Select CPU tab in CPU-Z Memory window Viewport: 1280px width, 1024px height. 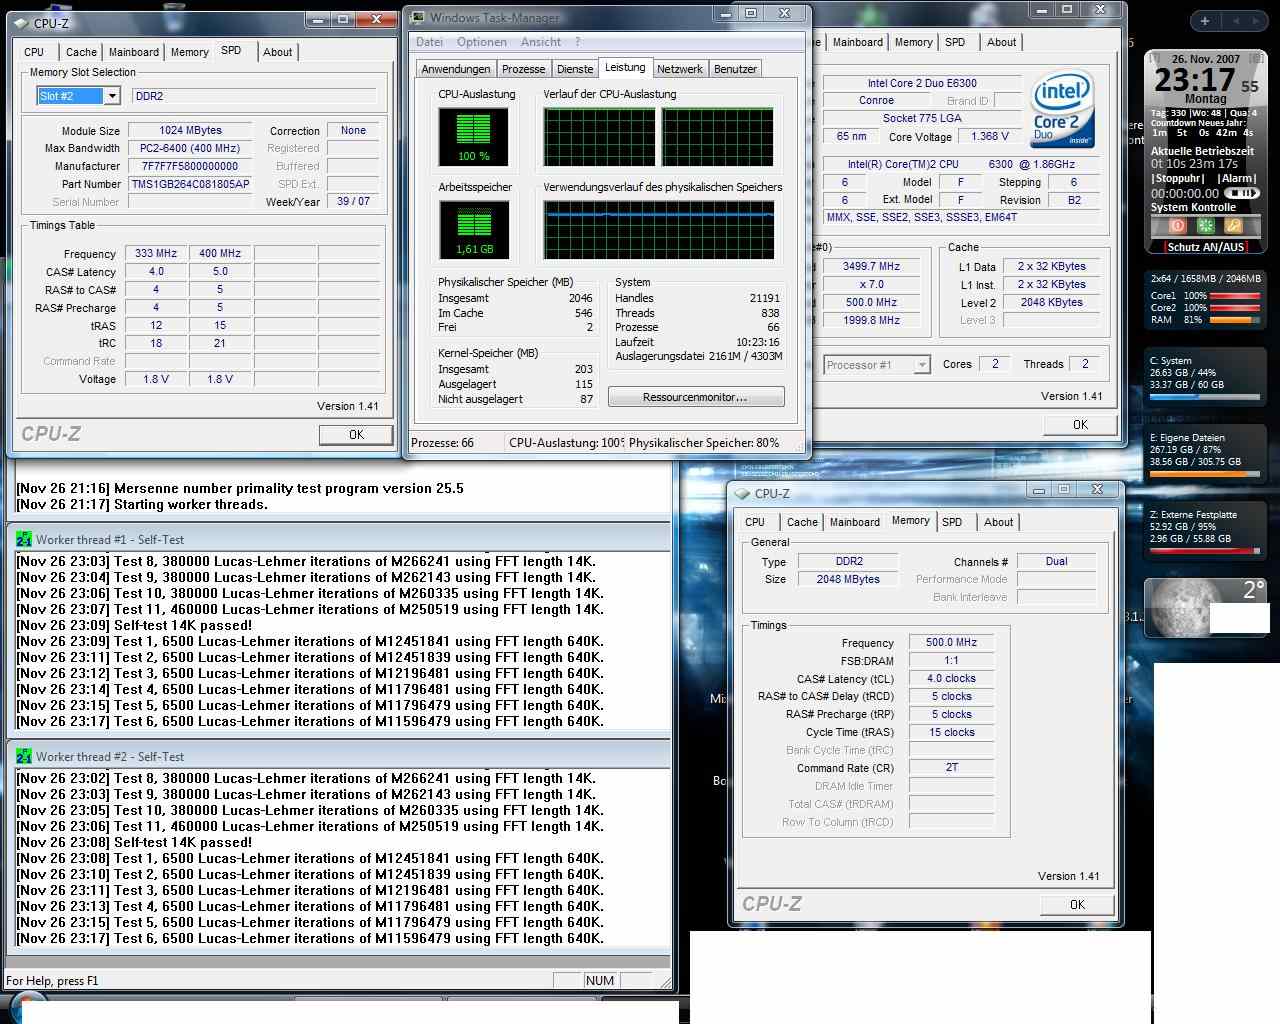click(755, 522)
